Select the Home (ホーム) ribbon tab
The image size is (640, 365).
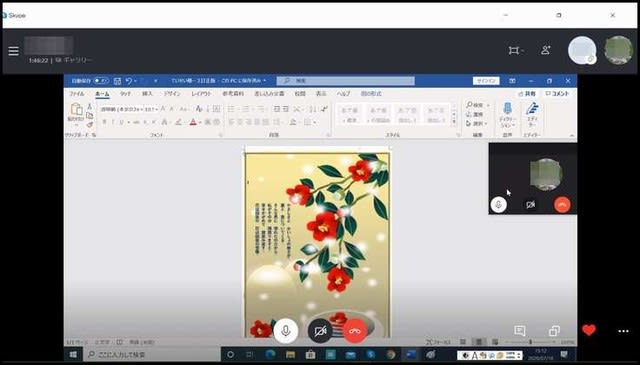pos(102,93)
